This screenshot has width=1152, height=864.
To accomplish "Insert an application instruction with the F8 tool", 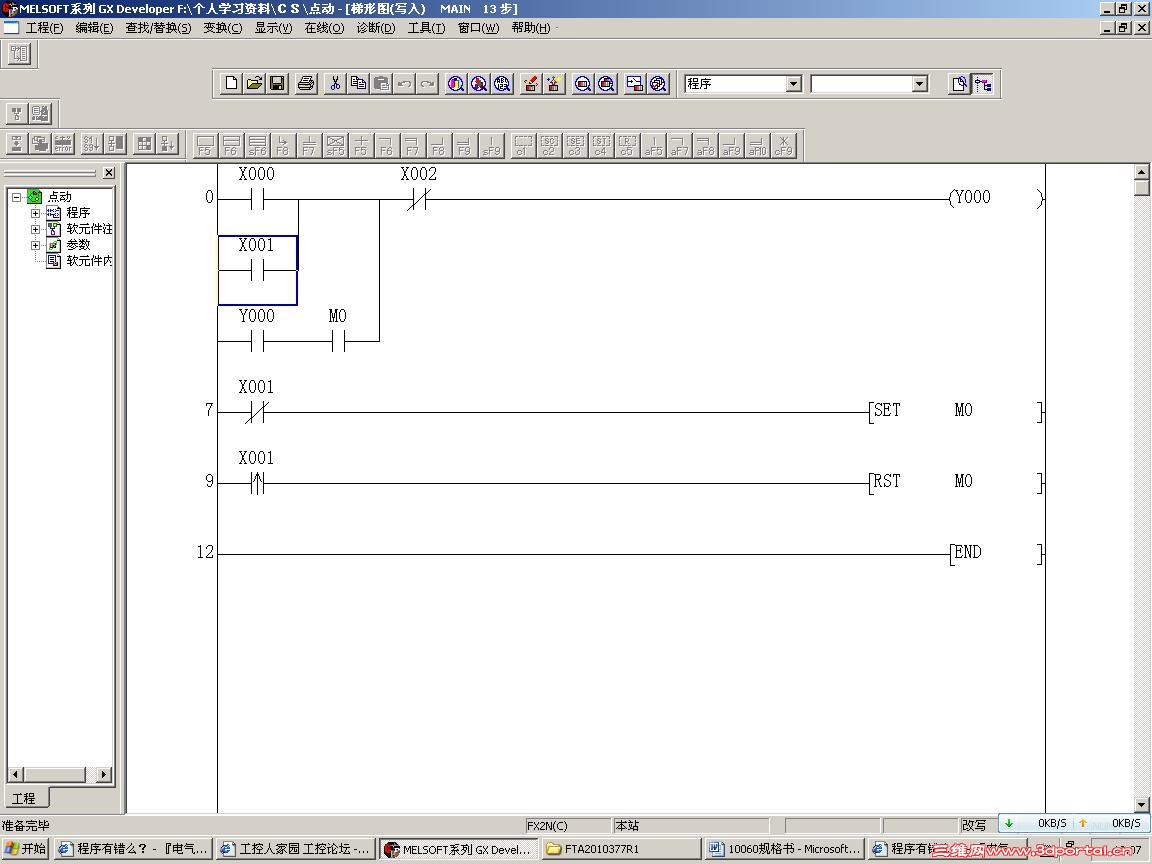I will [283, 144].
